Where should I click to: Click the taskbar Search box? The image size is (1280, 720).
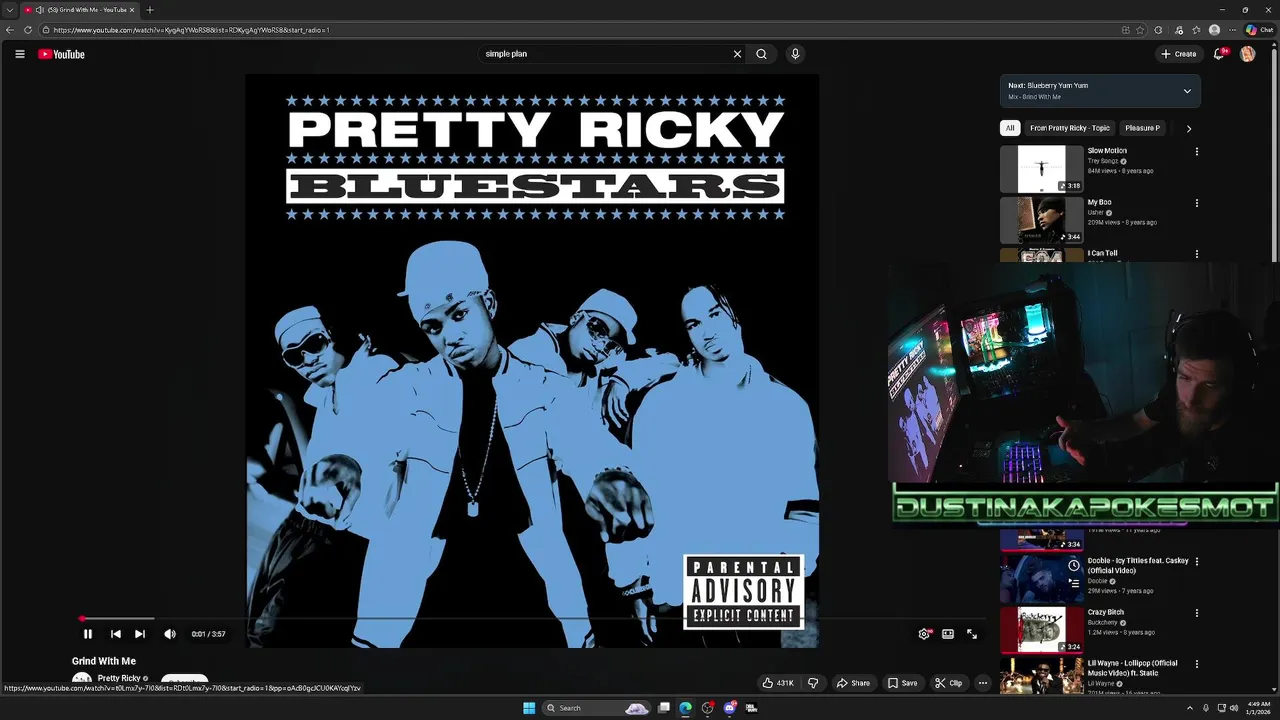point(596,708)
